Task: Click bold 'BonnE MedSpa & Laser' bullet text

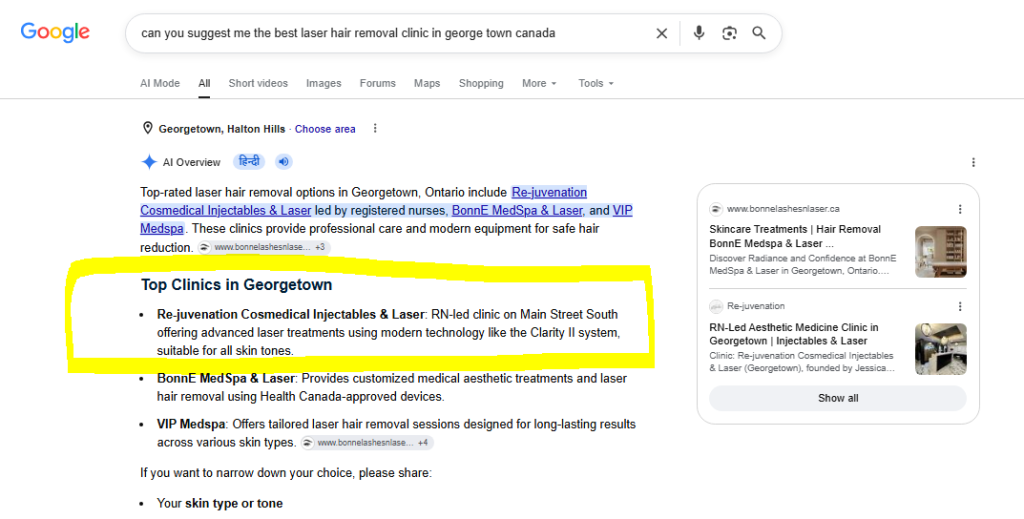Action: point(226,379)
